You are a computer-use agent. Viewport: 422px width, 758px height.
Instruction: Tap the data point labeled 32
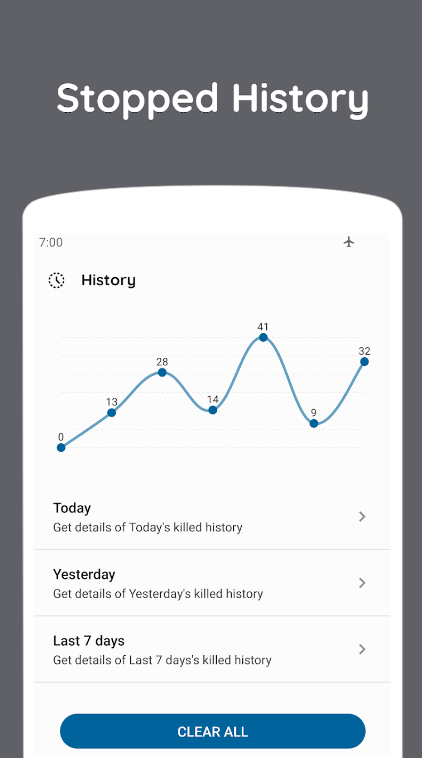tap(364, 362)
